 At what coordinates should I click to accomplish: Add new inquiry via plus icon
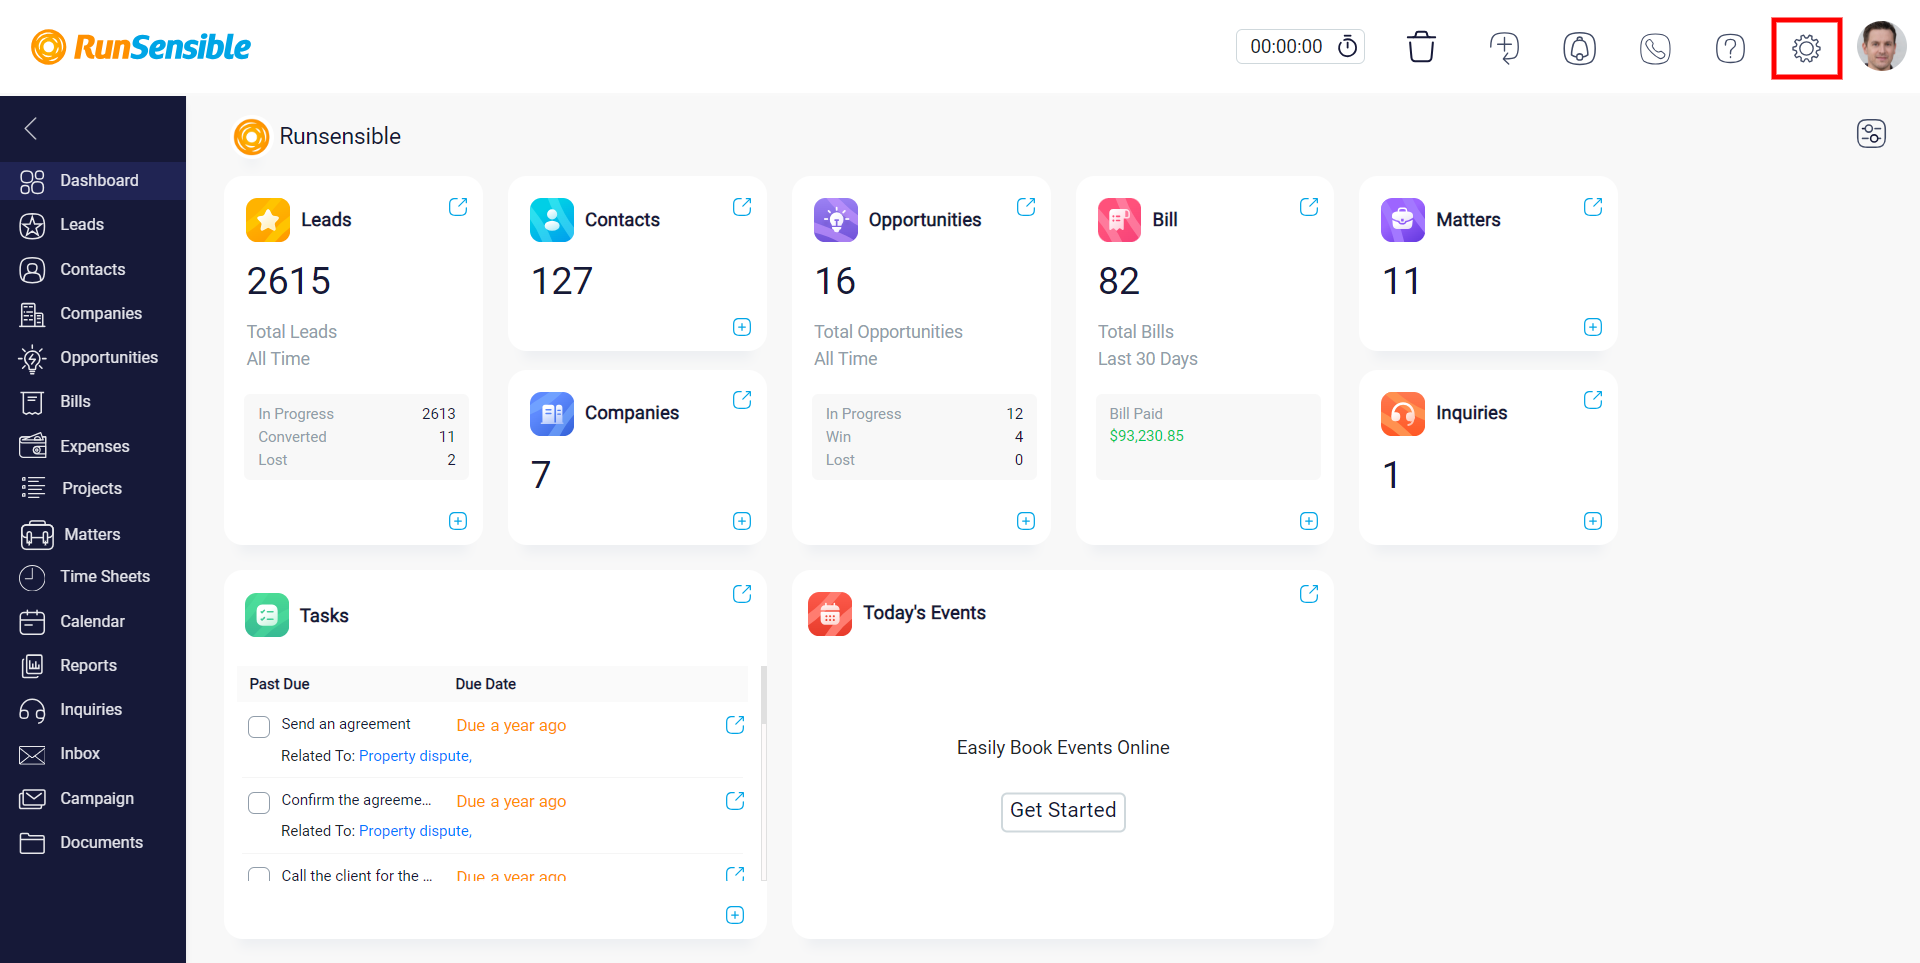tap(1593, 521)
